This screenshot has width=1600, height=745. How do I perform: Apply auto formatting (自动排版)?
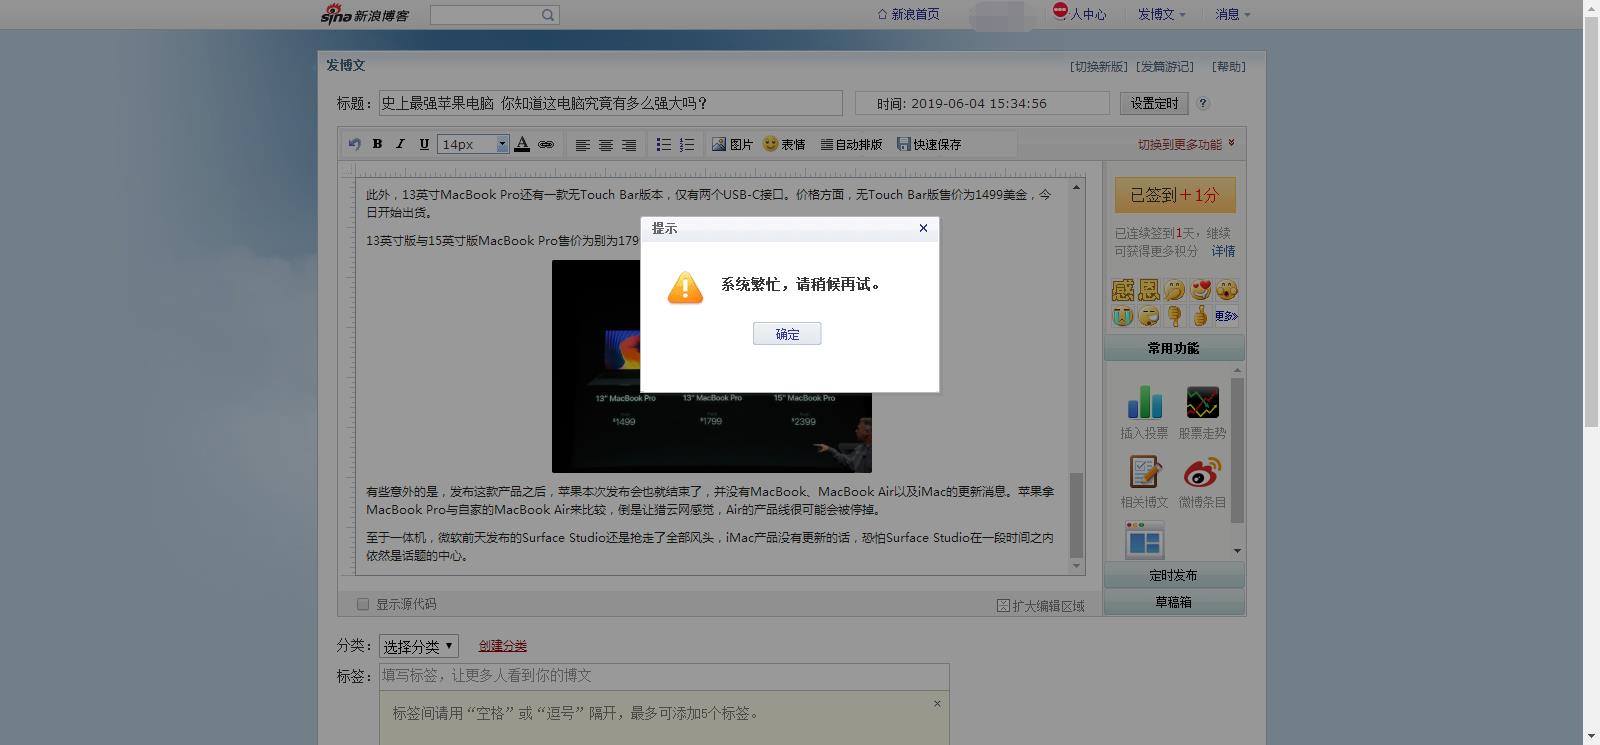[x=851, y=144]
